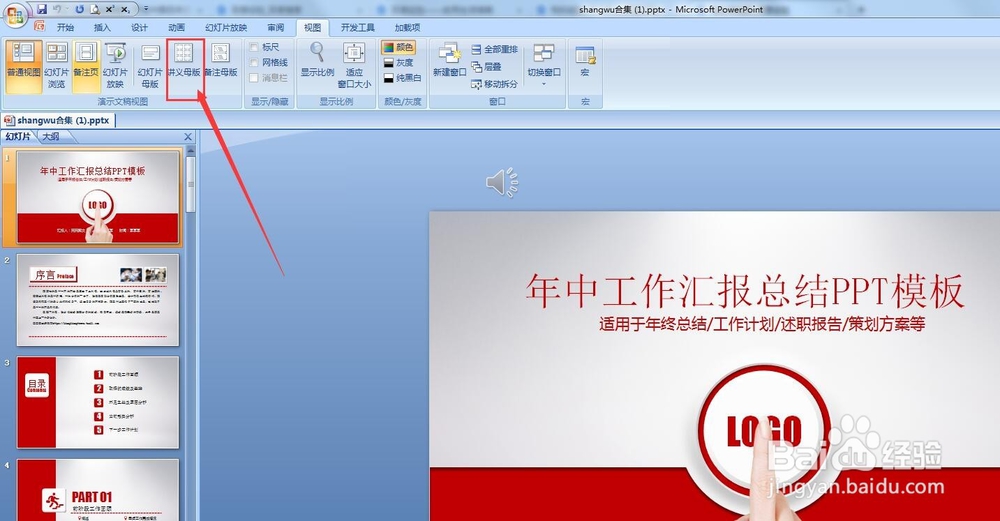1000x521 pixels.
Task: Switch to 普通视图 (Normal view)
Action: [x=24, y=66]
